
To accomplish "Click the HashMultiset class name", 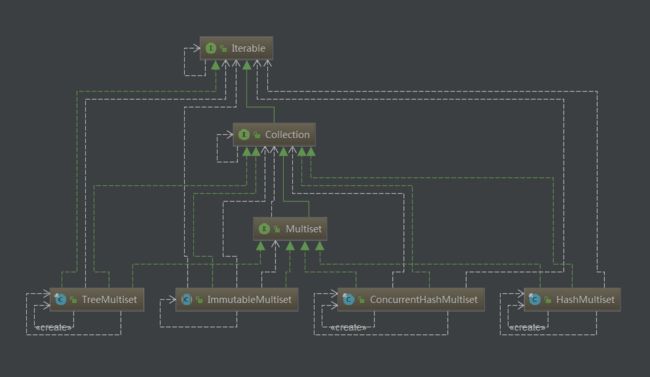I will click(585, 299).
